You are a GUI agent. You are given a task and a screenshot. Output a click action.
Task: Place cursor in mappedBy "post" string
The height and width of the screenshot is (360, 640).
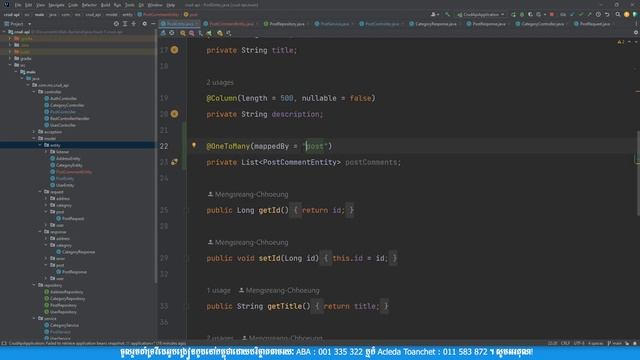pyautogui.click(x=315, y=146)
